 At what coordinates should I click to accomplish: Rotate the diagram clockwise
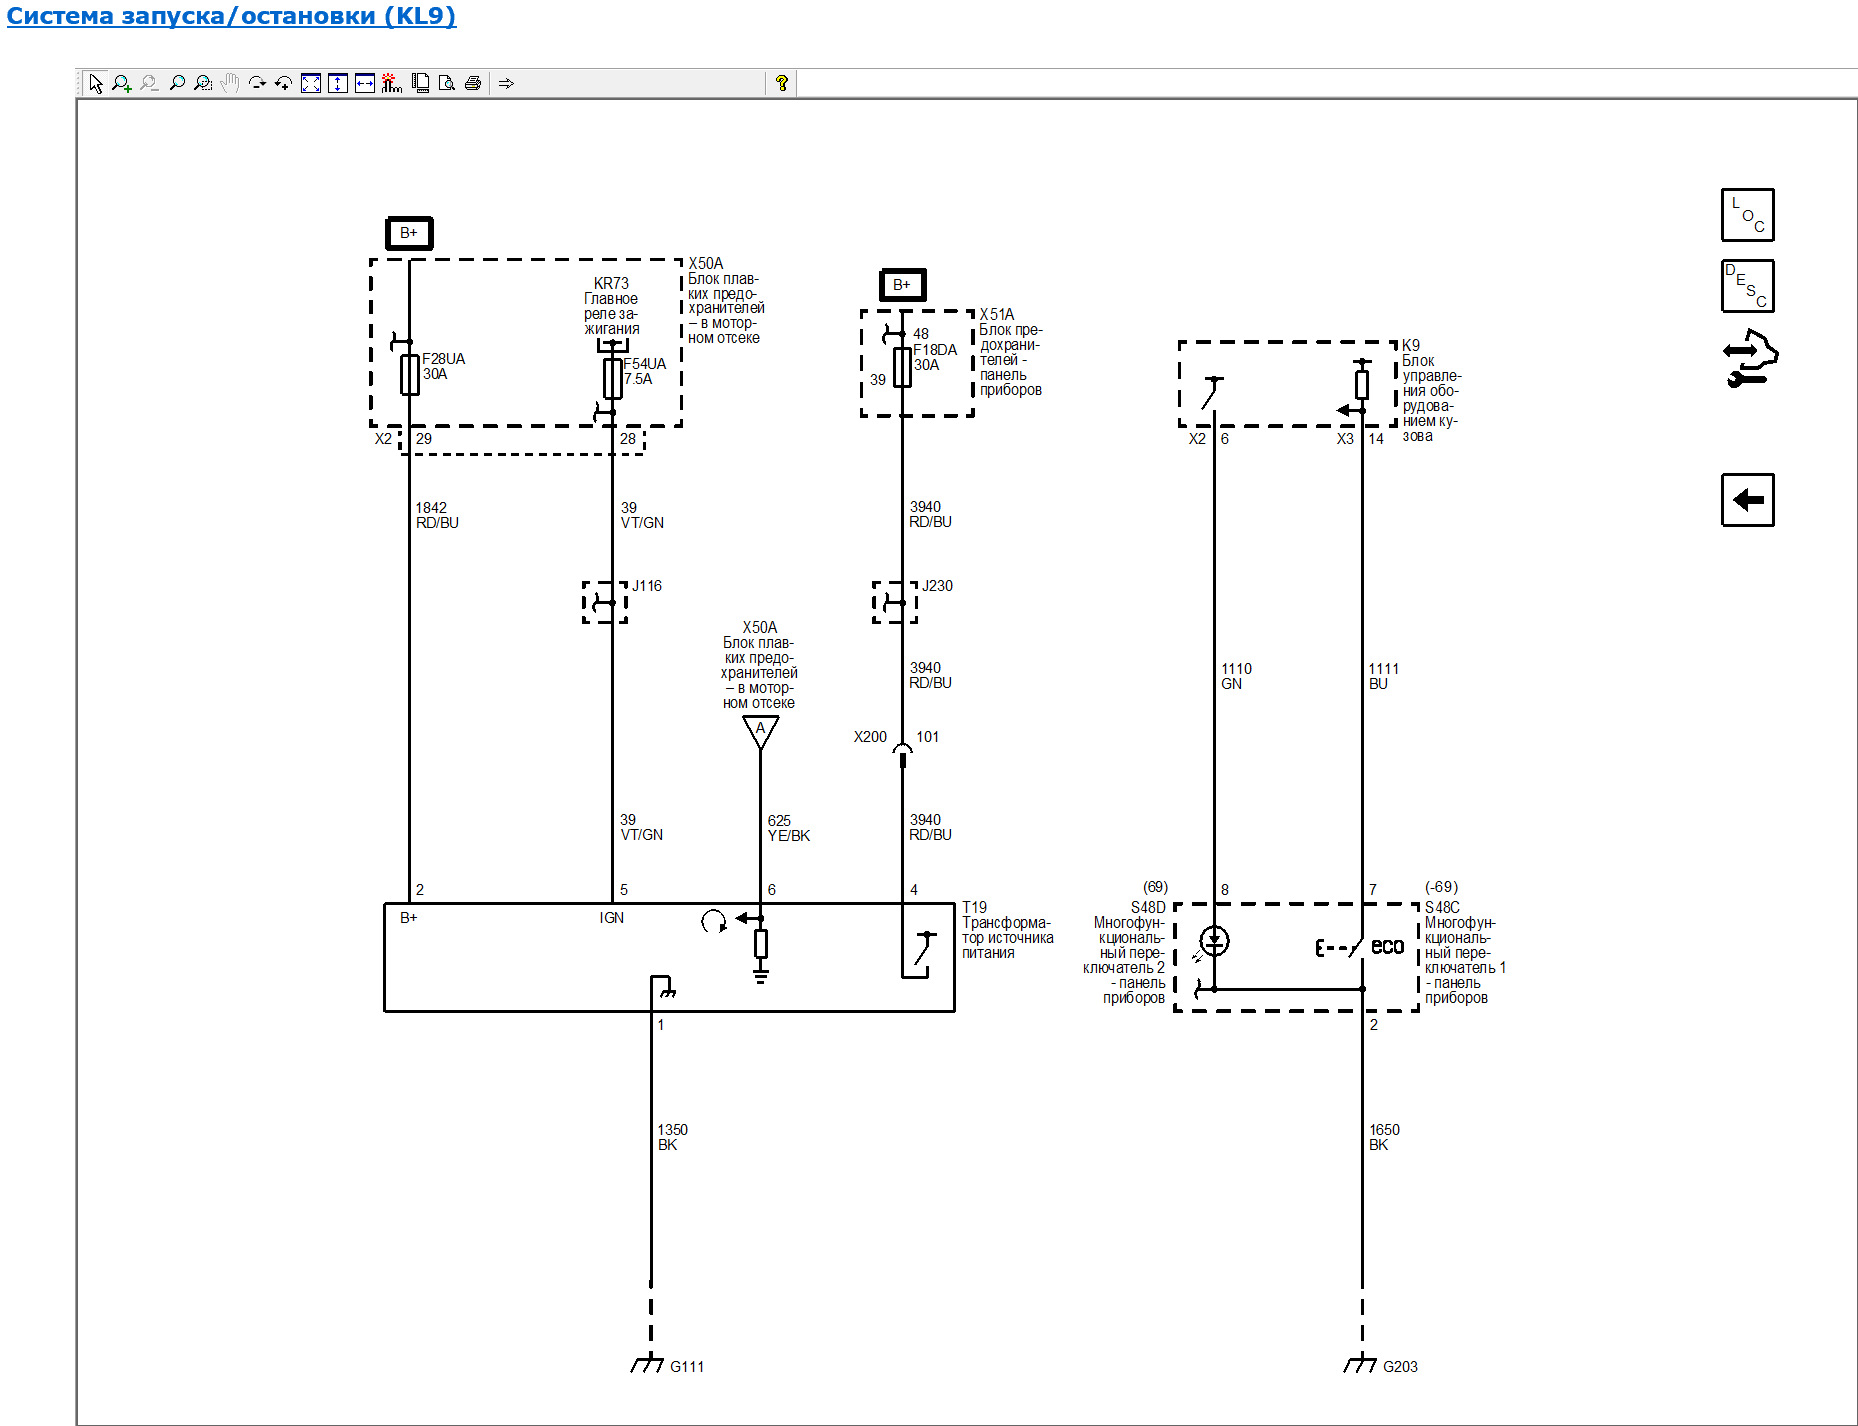coord(258,84)
